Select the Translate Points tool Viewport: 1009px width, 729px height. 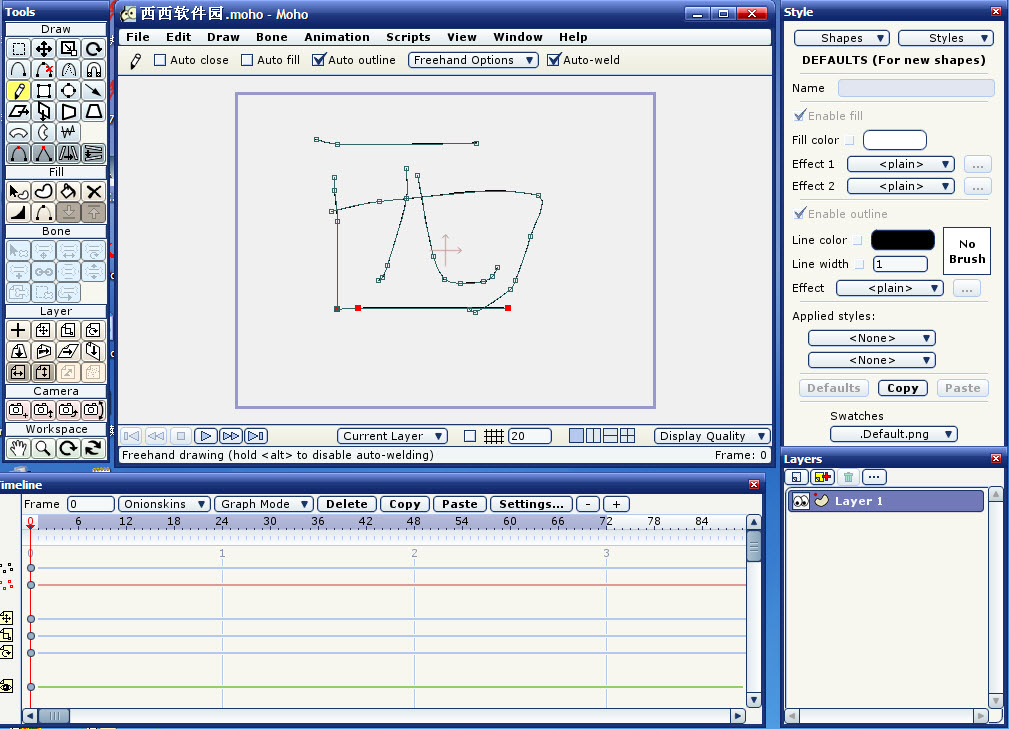[44, 49]
